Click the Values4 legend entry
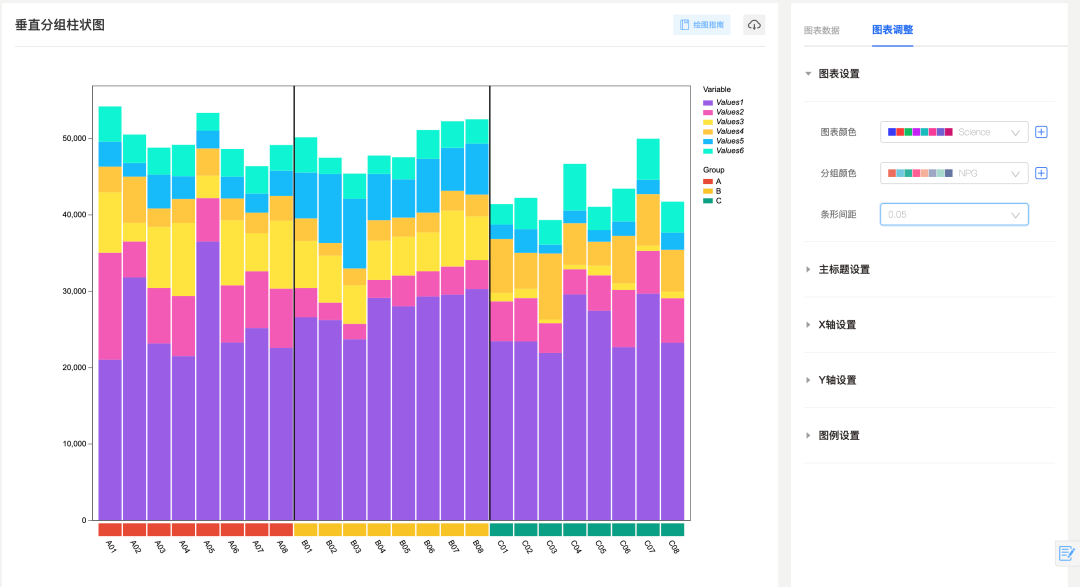 coord(723,132)
